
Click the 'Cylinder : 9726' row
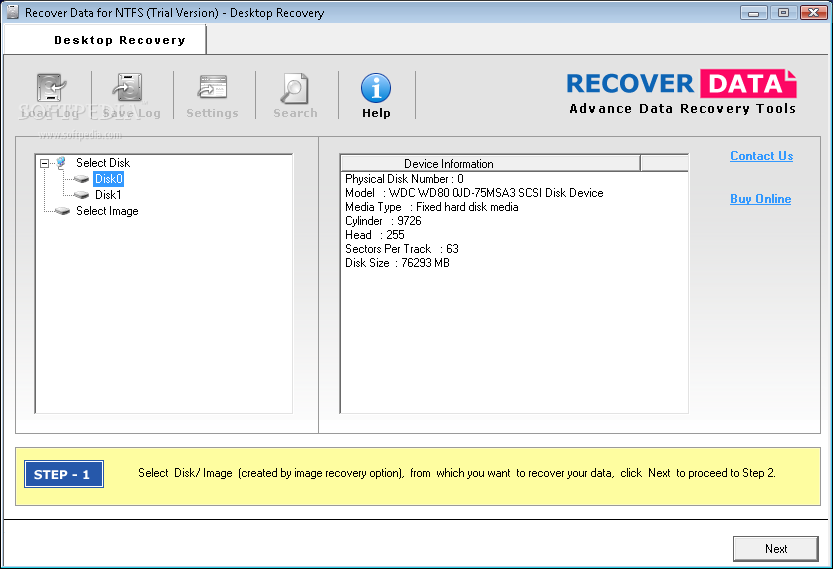point(383,220)
